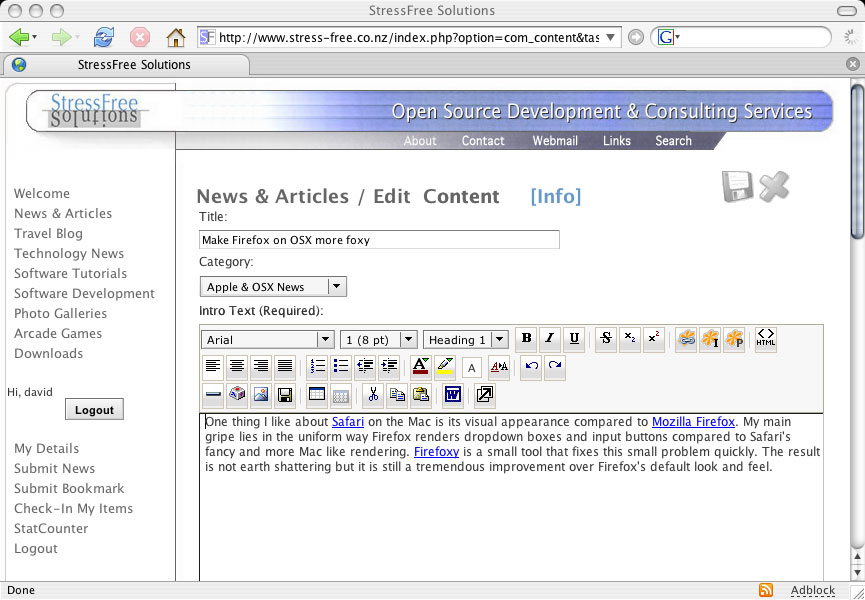Open Travel Blog in the sidebar
The height and width of the screenshot is (600, 865).
(x=49, y=234)
